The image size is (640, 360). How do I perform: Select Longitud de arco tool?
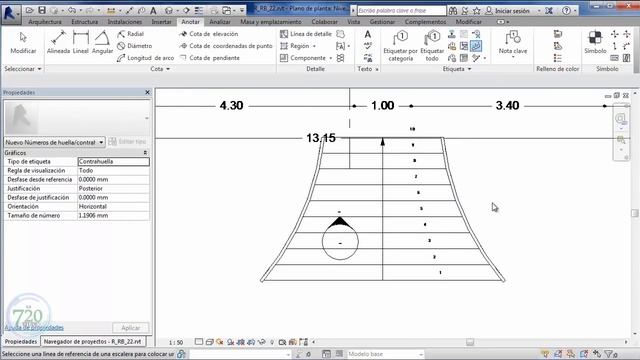point(145,58)
